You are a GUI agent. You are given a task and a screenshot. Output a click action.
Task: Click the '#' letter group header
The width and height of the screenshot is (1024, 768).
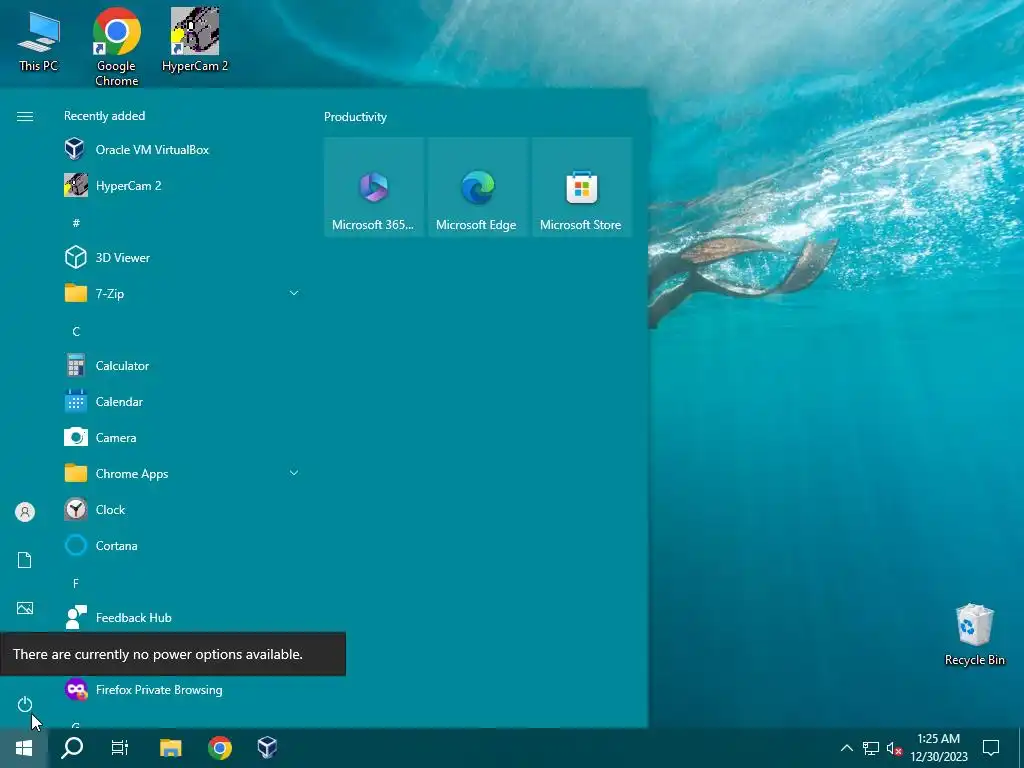pyautogui.click(x=76, y=223)
